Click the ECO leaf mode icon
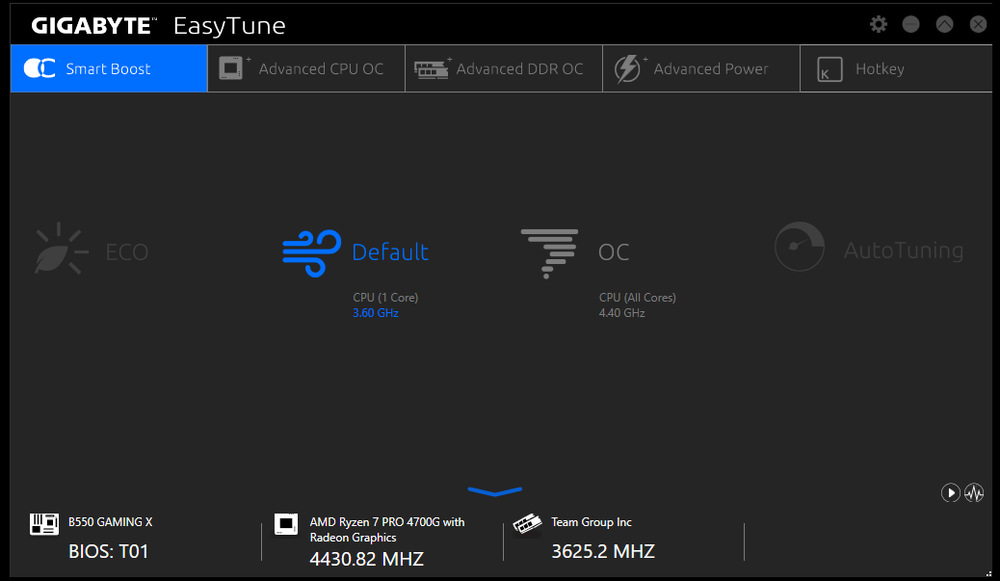The height and width of the screenshot is (581, 1000). coord(62,250)
